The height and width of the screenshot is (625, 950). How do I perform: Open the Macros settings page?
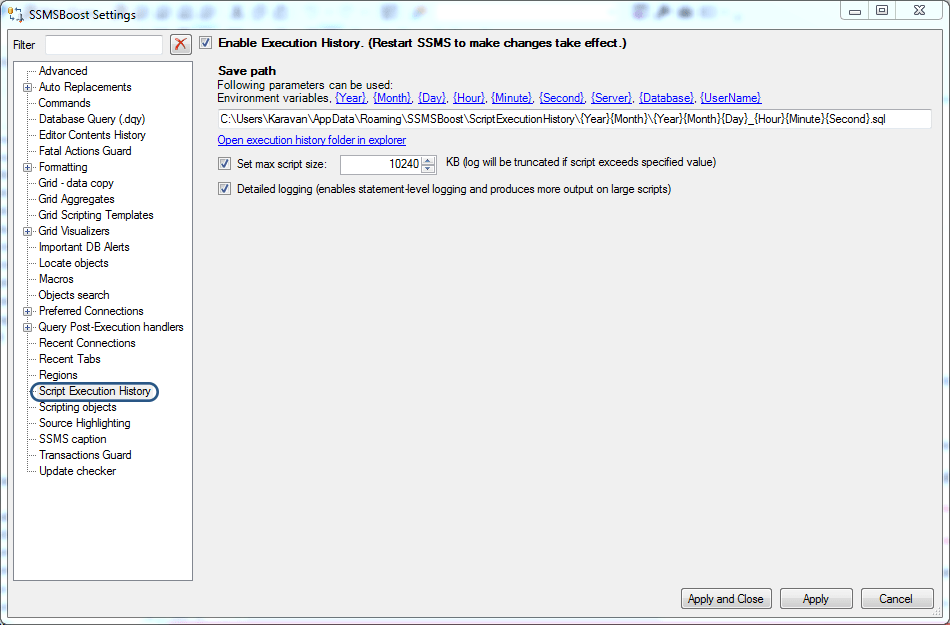click(x=56, y=279)
